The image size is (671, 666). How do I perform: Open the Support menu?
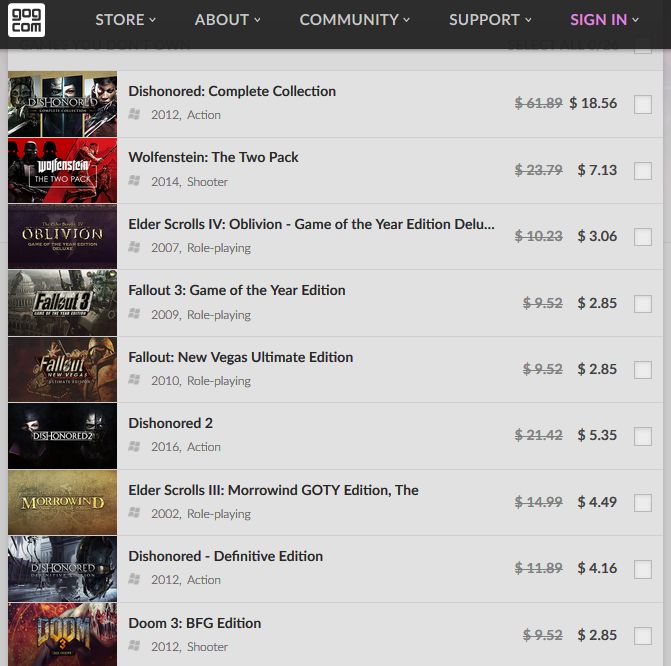490,20
